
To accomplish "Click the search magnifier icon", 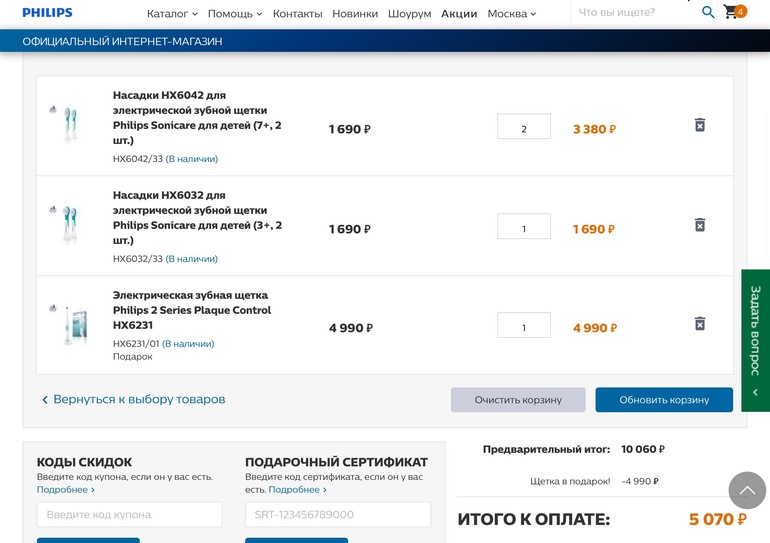I will pyautogui.click(x=708, y=13).
